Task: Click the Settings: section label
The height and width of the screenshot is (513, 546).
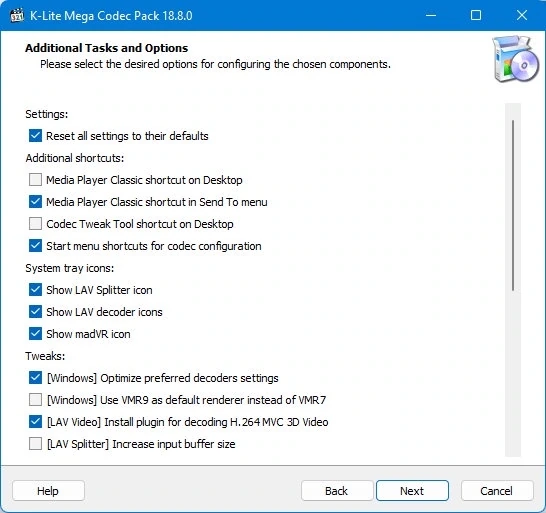Action: pos(47,114)
